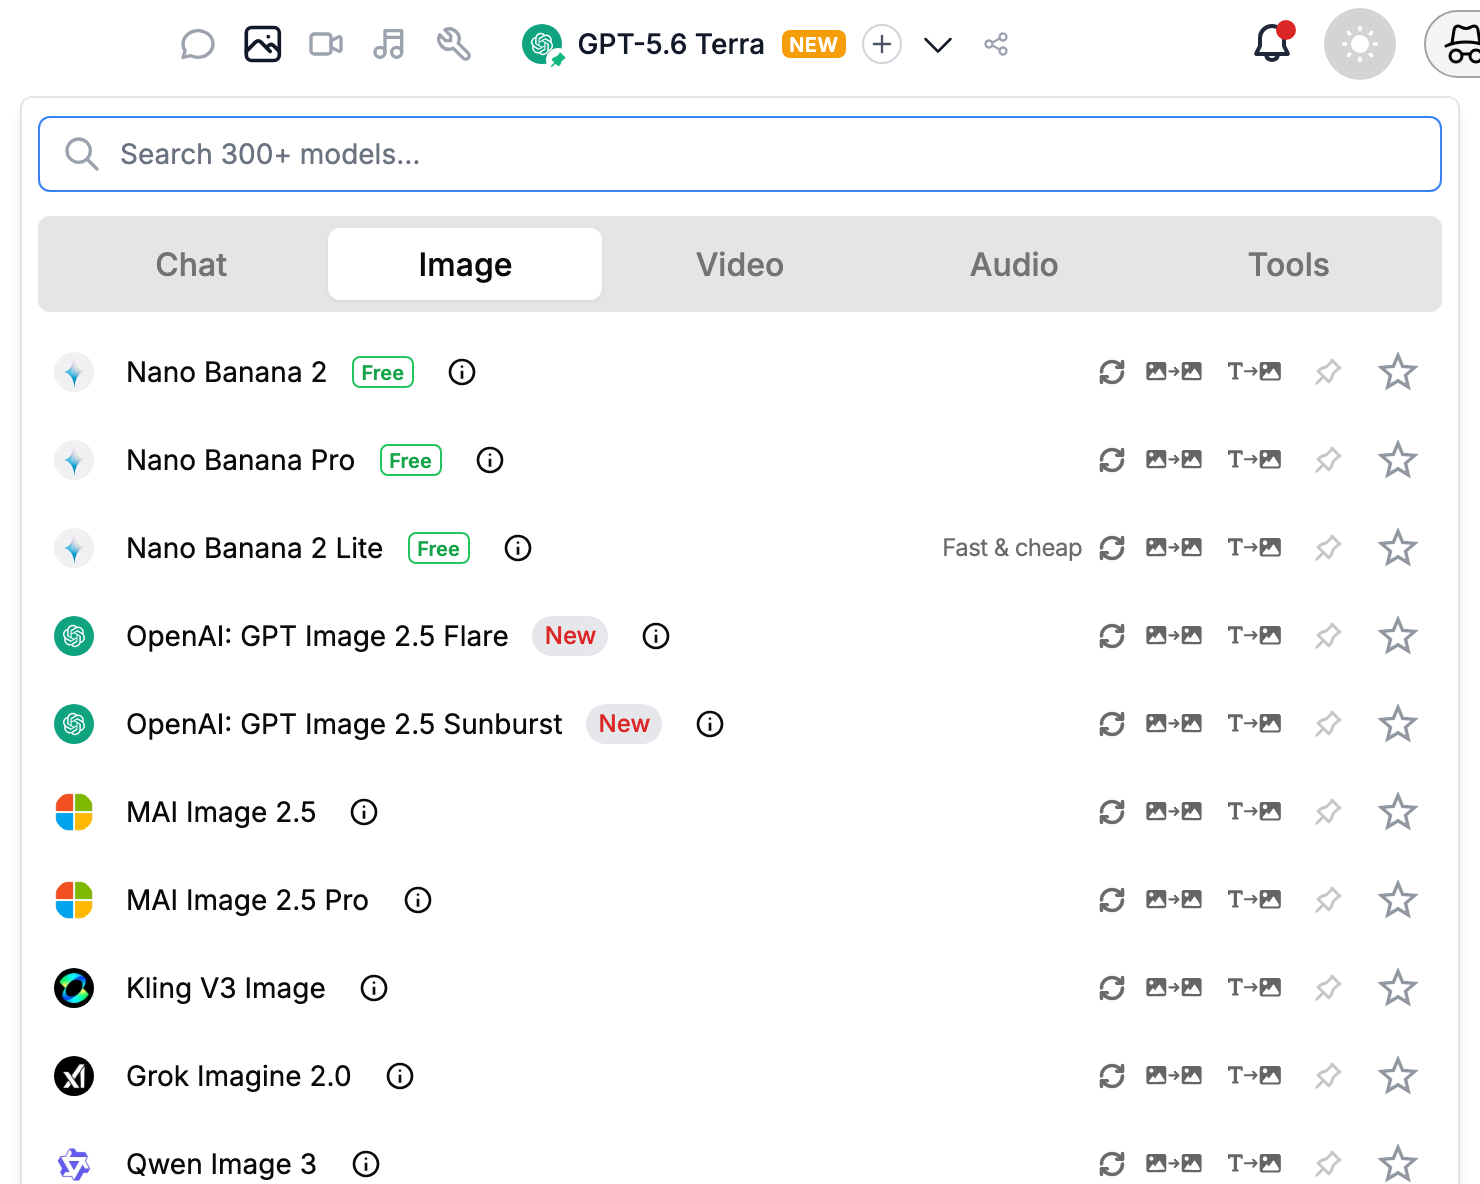
Task: Click text-to-image icon for Nano Banana 2 Lite
Action: (x=1254, y=548)
